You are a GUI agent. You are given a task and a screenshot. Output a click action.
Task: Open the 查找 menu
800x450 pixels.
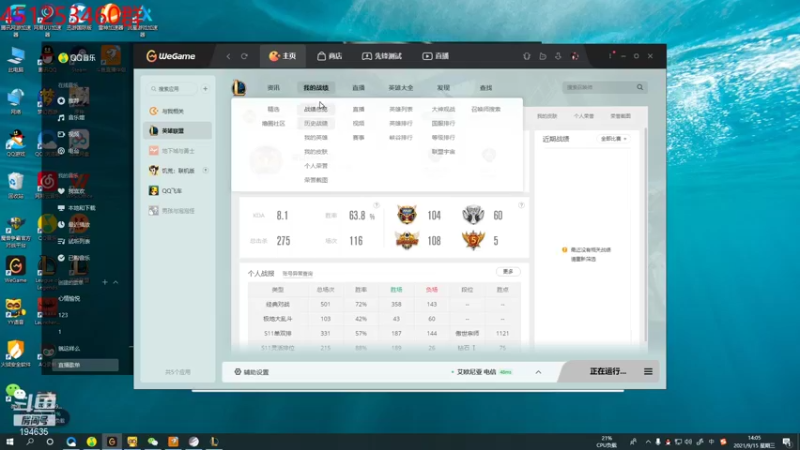point(486,88)
